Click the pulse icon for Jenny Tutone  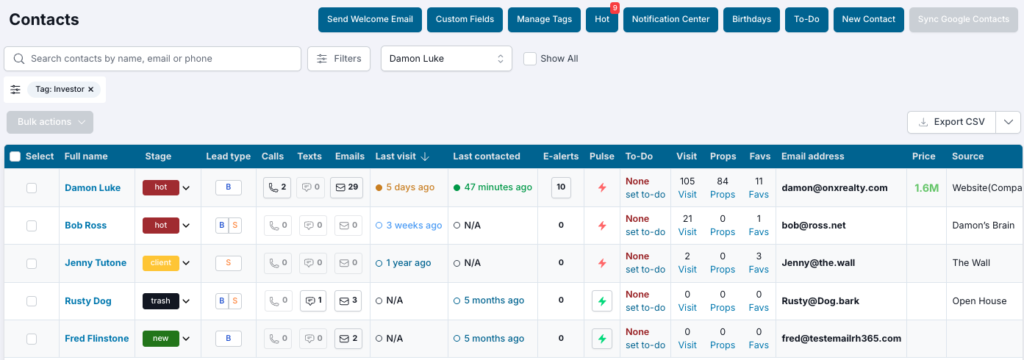click(602, 263)
